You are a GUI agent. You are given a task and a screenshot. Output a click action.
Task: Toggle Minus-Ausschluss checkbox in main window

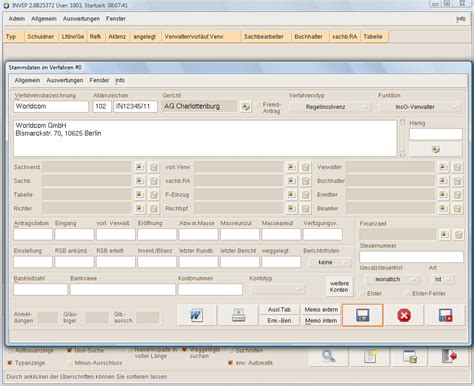coord(70,363)
